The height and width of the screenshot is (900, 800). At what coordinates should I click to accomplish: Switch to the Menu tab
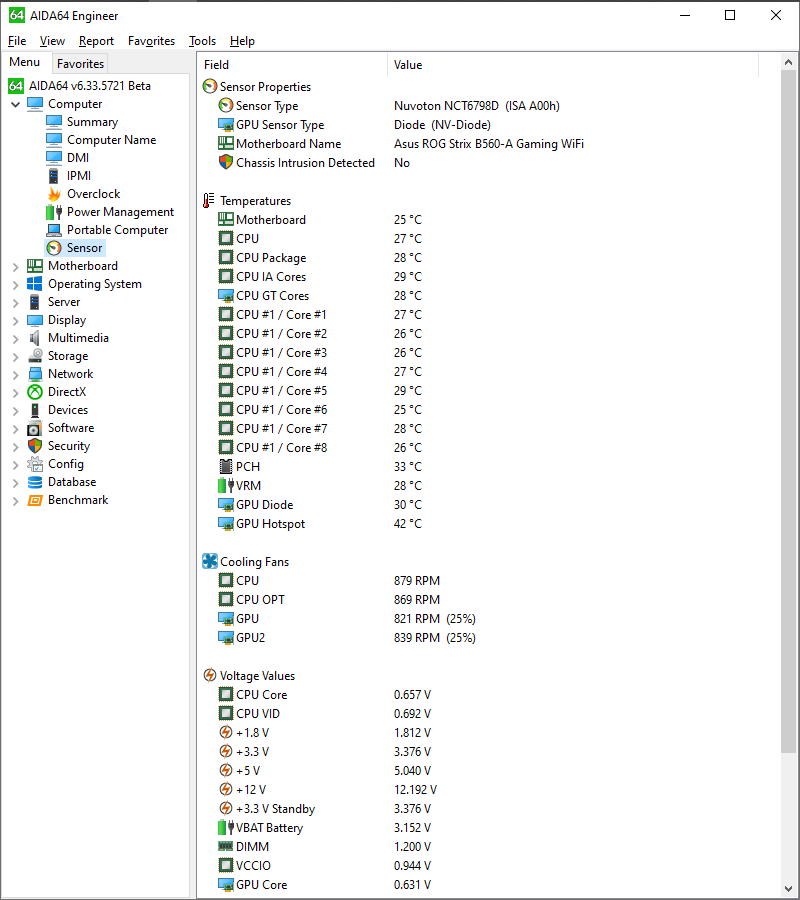[x=24, y=61]
